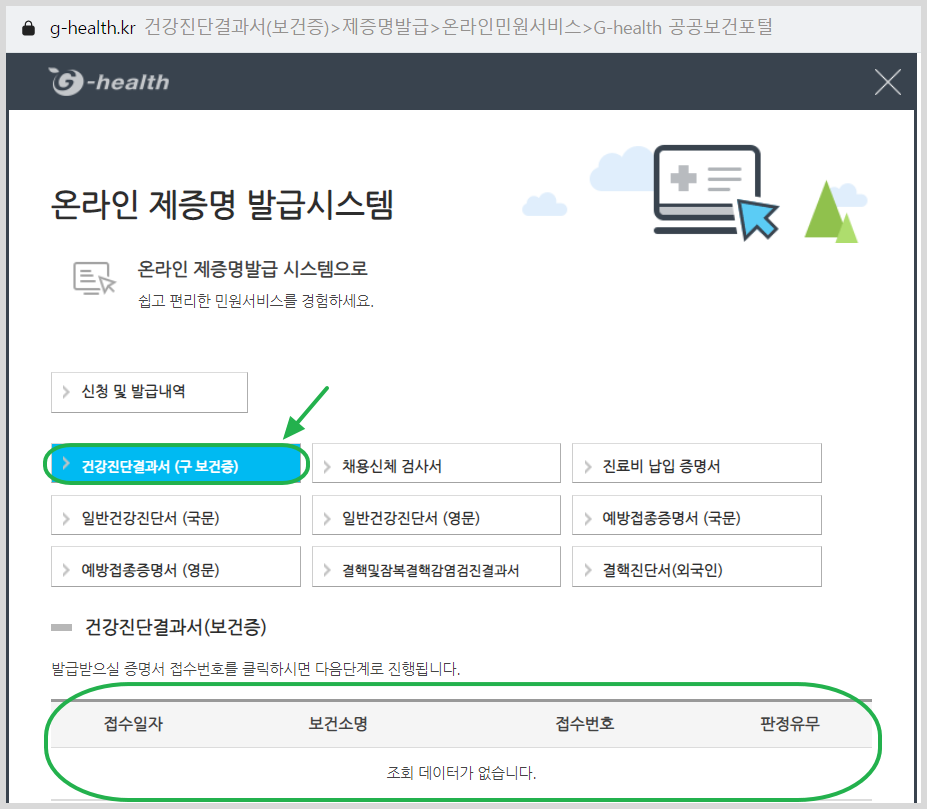Click the padlock icon in address bar
Viewport: 927px width, 809px height.
click(28, 28)
